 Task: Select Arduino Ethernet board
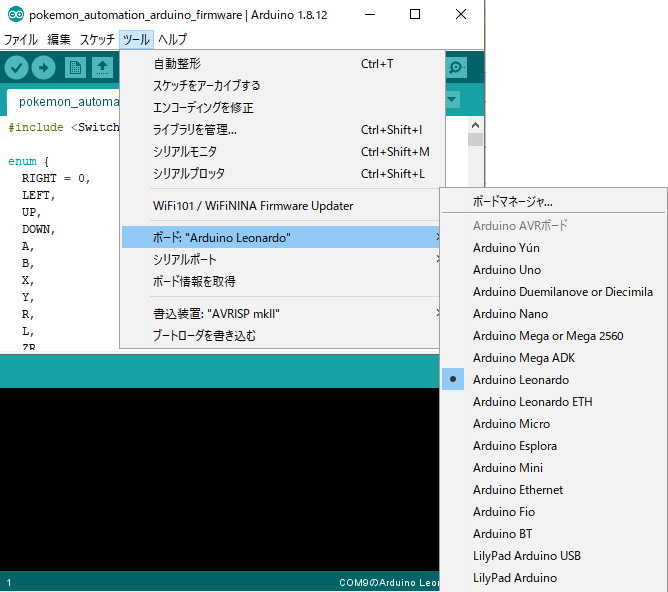[x=554, y=490]
